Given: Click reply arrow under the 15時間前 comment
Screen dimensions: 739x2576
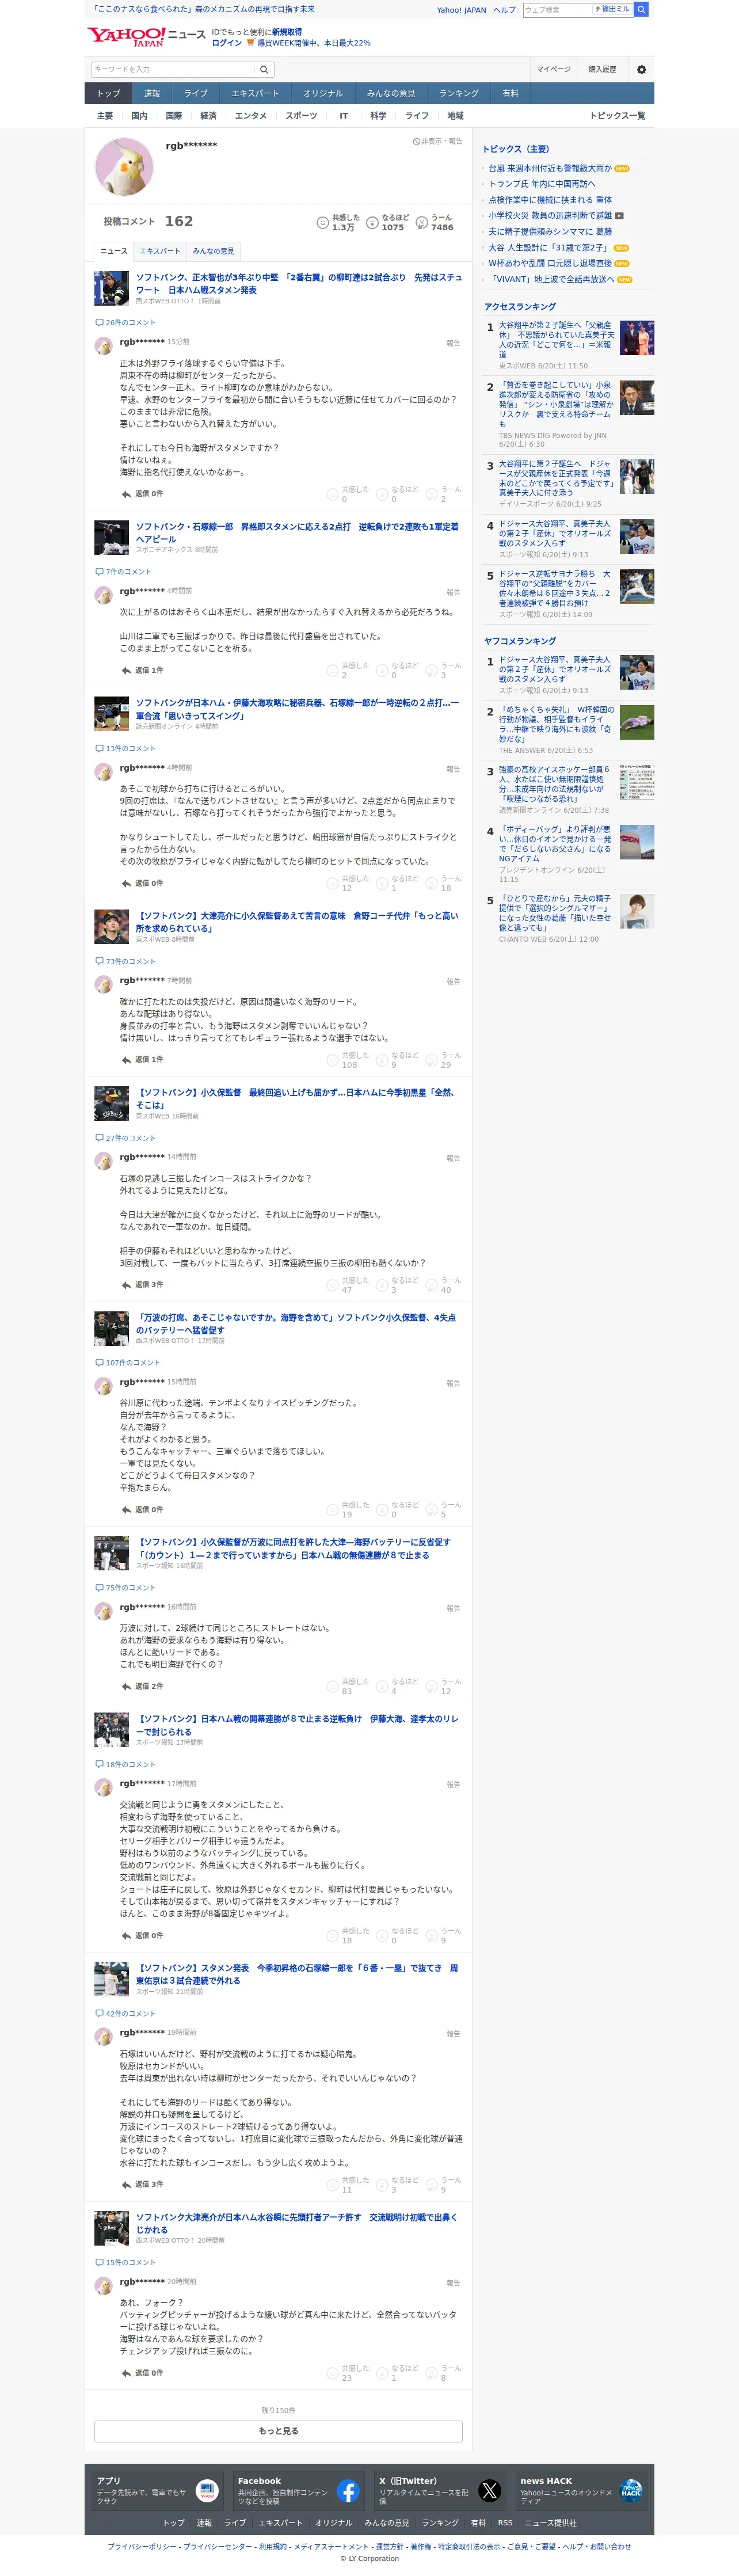Looking at the screenshot, I should click(x=126, y=1510).
